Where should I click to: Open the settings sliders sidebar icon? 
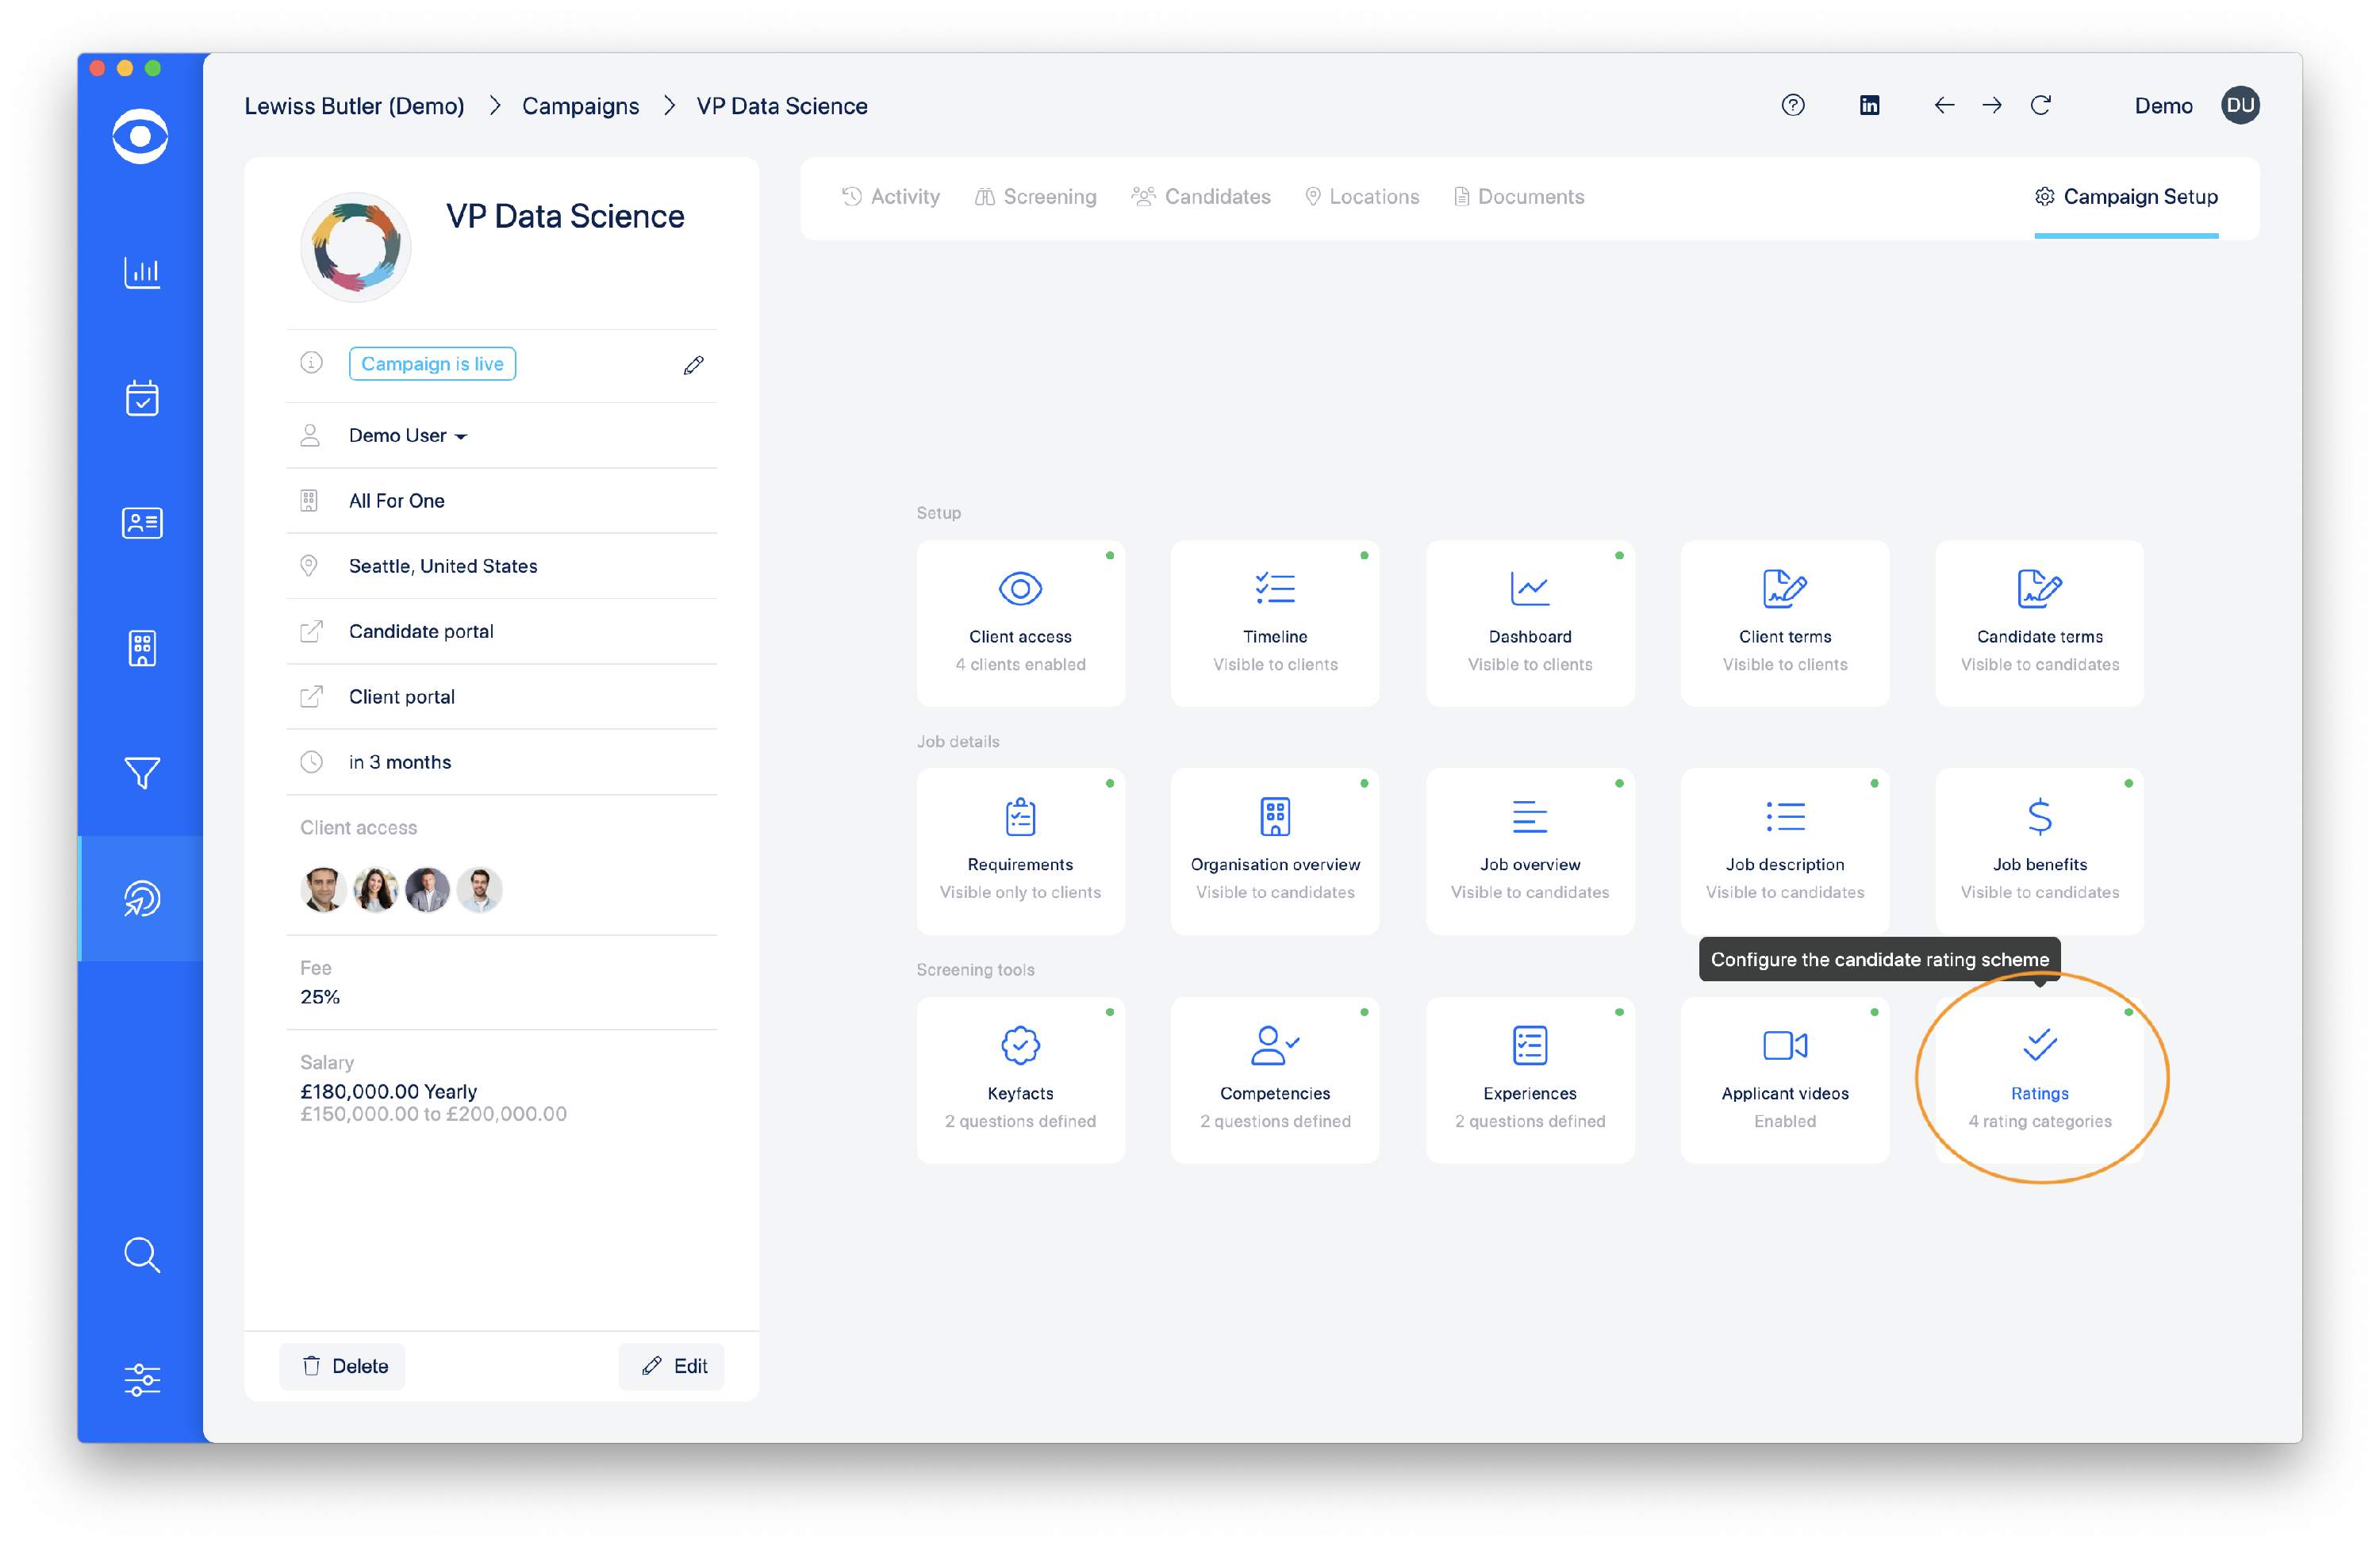[141, 1379]
